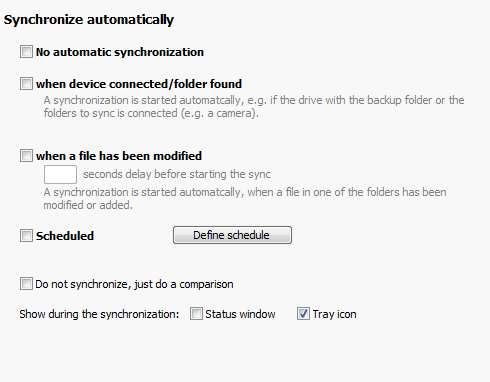Viewport: 490px width, 382px height.
Task: Click the 'Do not synchronize, just do a comparison' text
Action: pos(134,284)
